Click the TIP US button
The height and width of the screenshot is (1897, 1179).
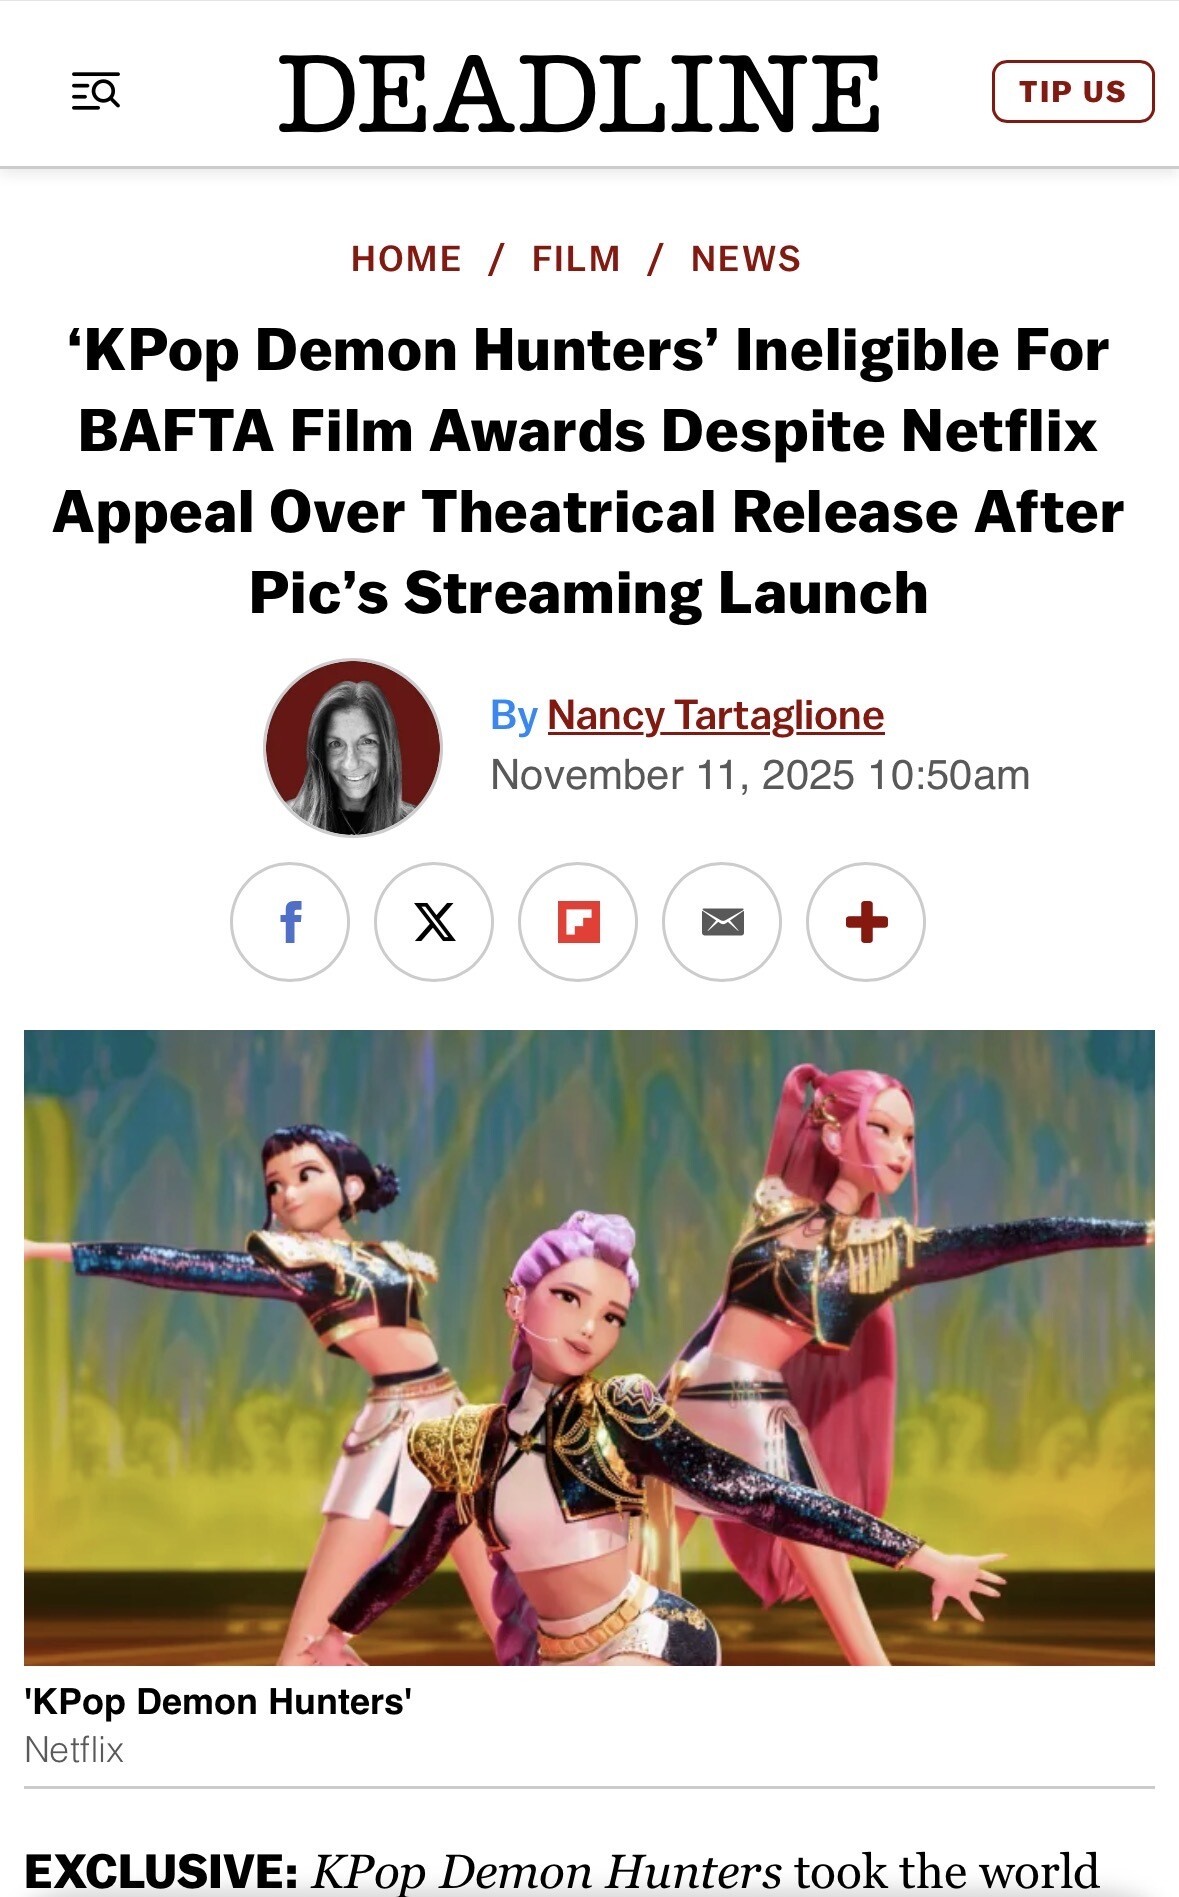click(x=1073, y=91)
